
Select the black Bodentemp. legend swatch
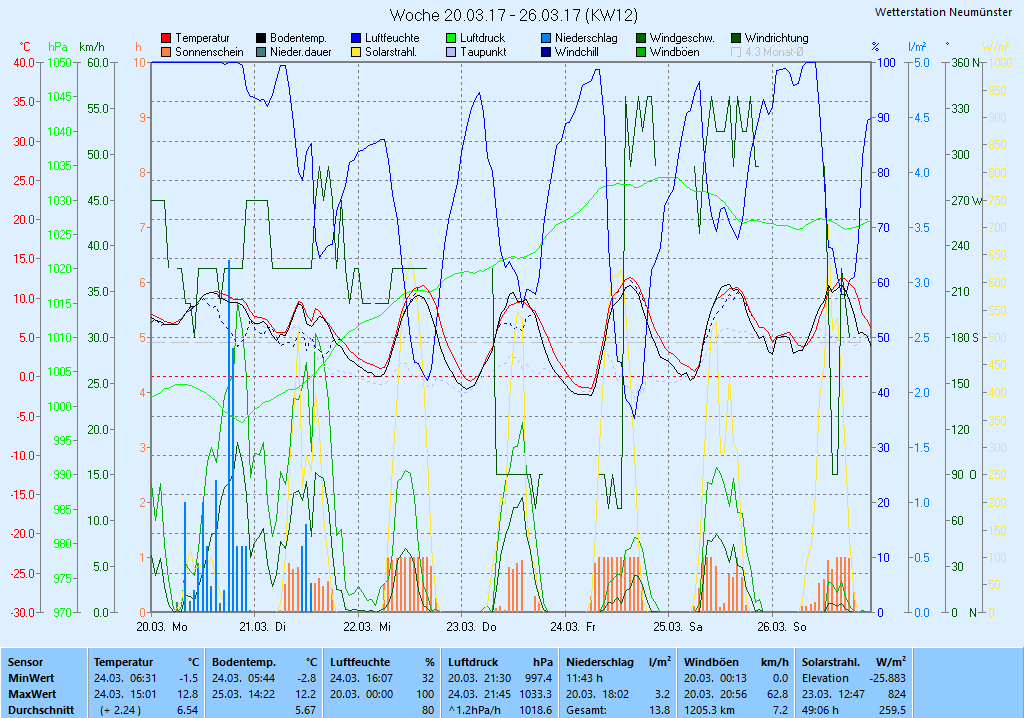point(261,39)
